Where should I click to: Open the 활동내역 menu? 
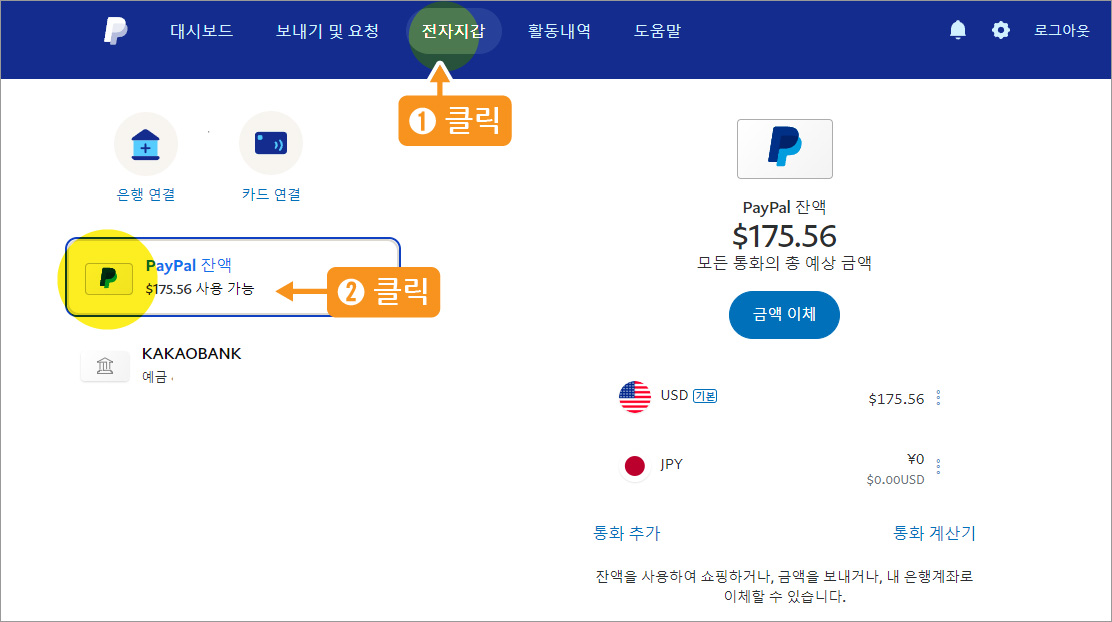[559, 31]
